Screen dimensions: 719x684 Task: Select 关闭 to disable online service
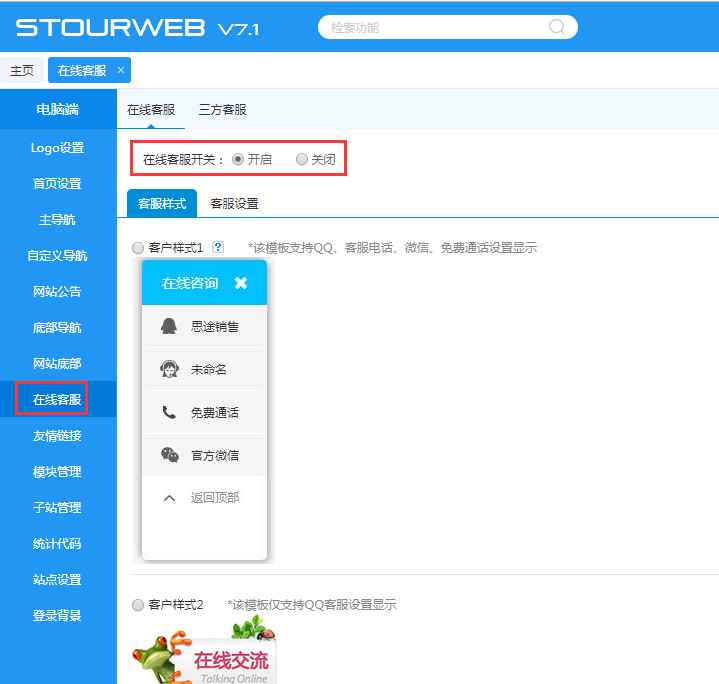click(302, 159)
